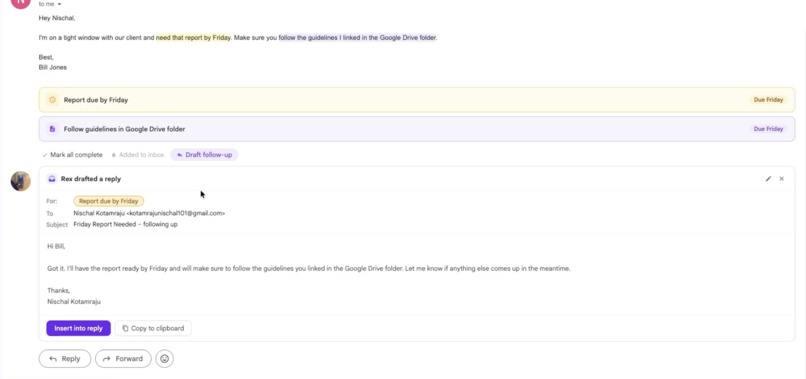Viewport: 806px width, 379px height.
Task: Click the Draft follow-up button
Action: click(x=204, y=155)
